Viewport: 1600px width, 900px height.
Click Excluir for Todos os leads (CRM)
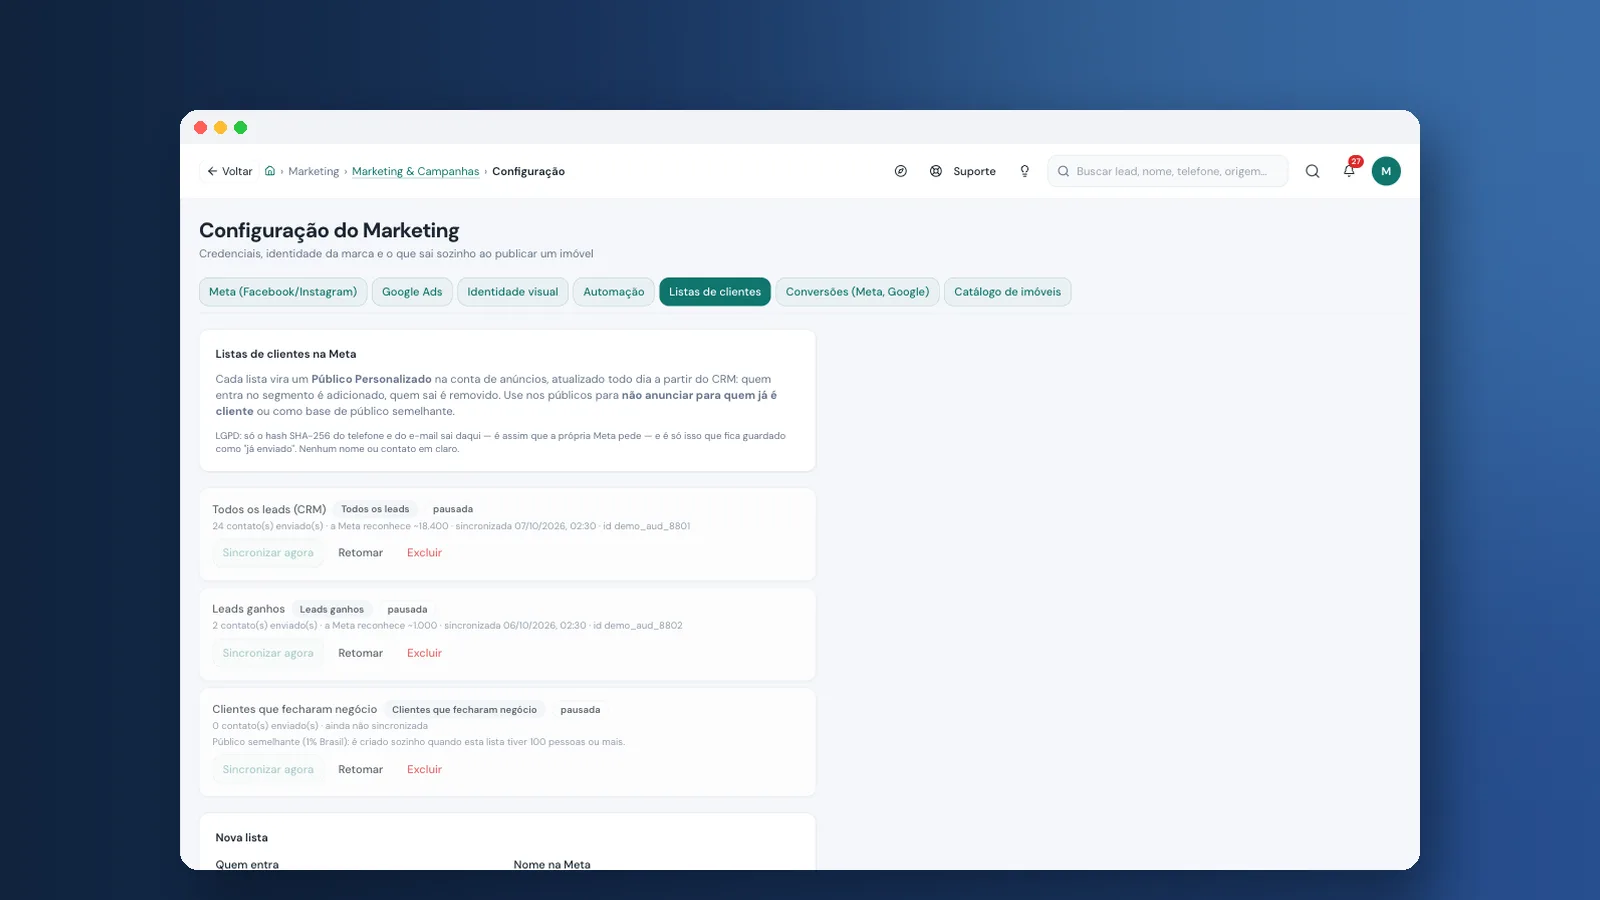click(x=424, y=553)
